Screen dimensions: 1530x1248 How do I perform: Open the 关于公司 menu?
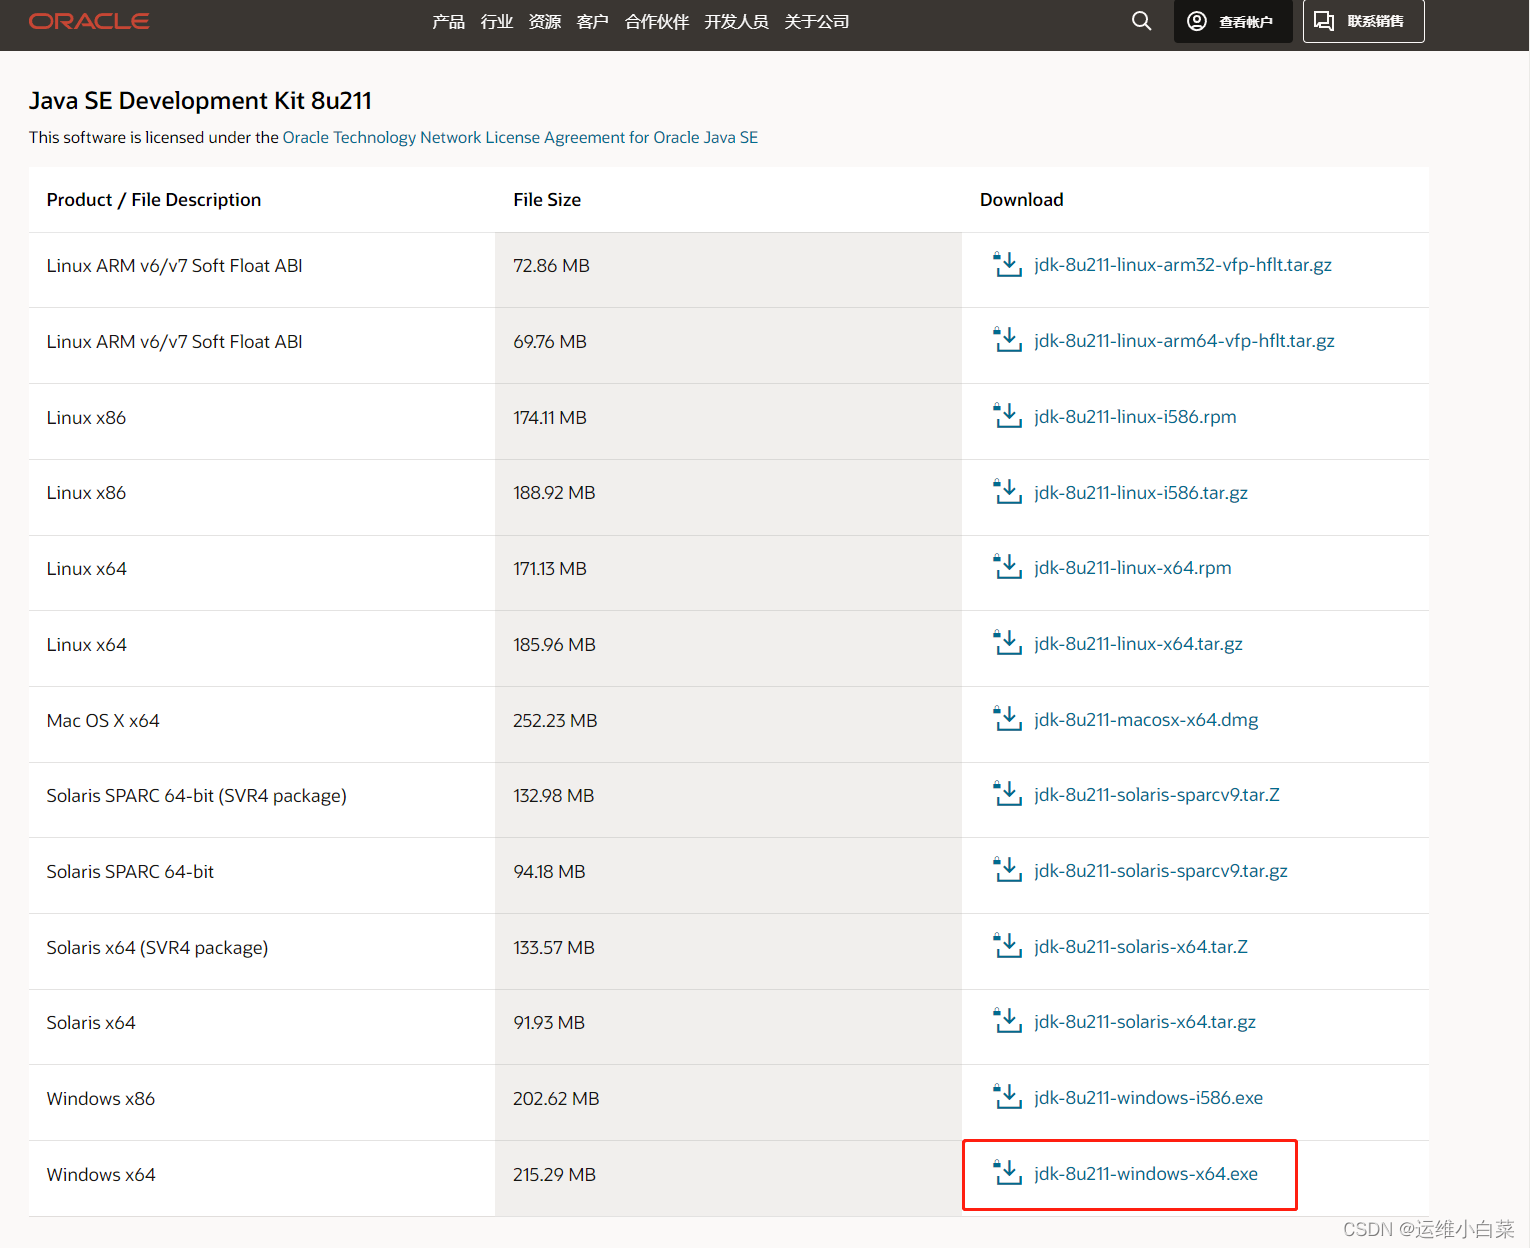coord(816,22)
